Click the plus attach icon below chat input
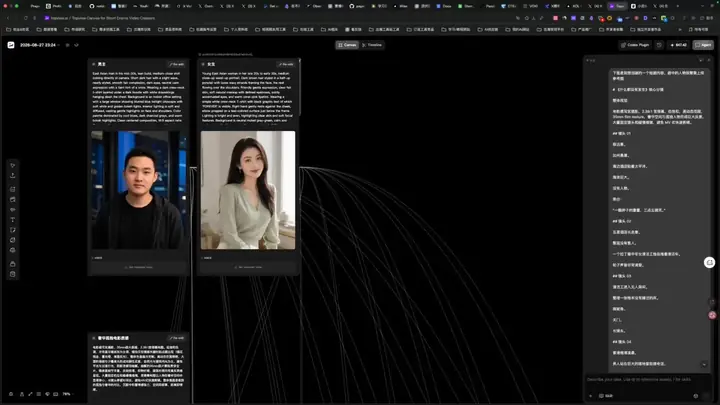The image size is (720, 405). 591,396
